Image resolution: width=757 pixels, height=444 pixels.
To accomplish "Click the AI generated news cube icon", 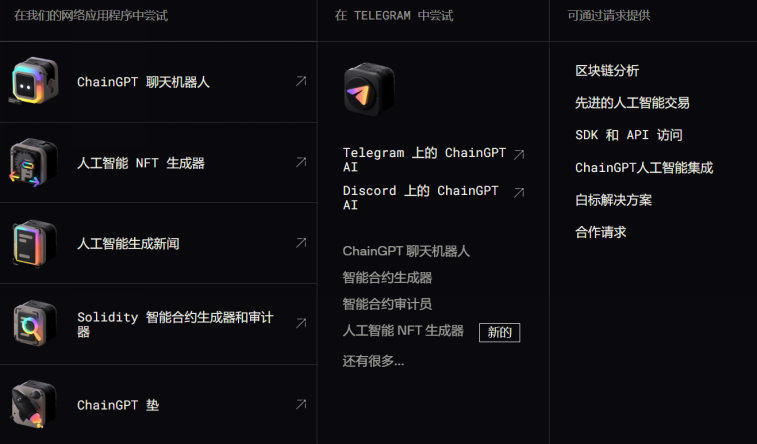I will point(34,243).
